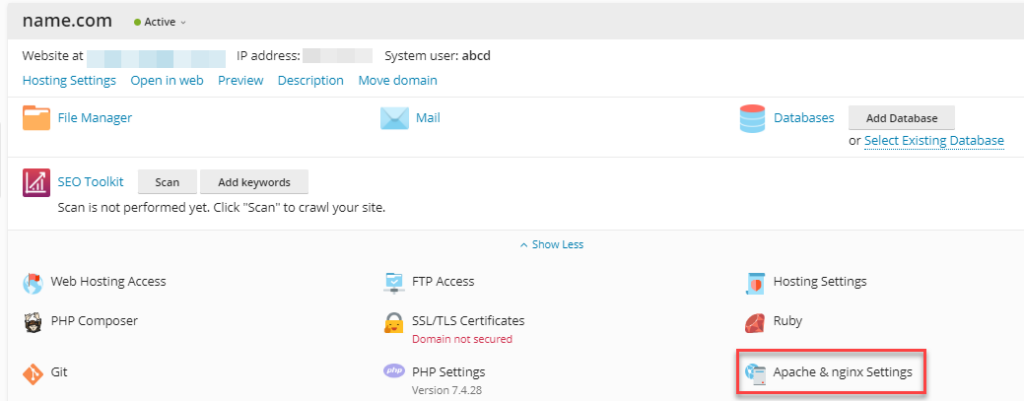Click the Add keywords button
The width and height of the screenshot is (1024, 401).
pos(254,182)
